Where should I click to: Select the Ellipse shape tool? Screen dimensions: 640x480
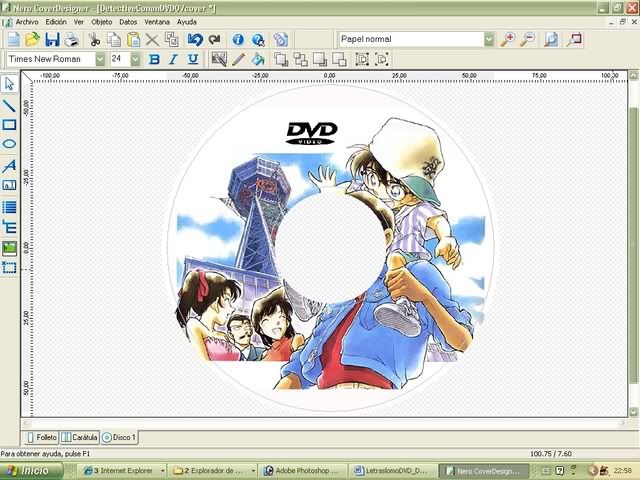[x=10, y=145]
